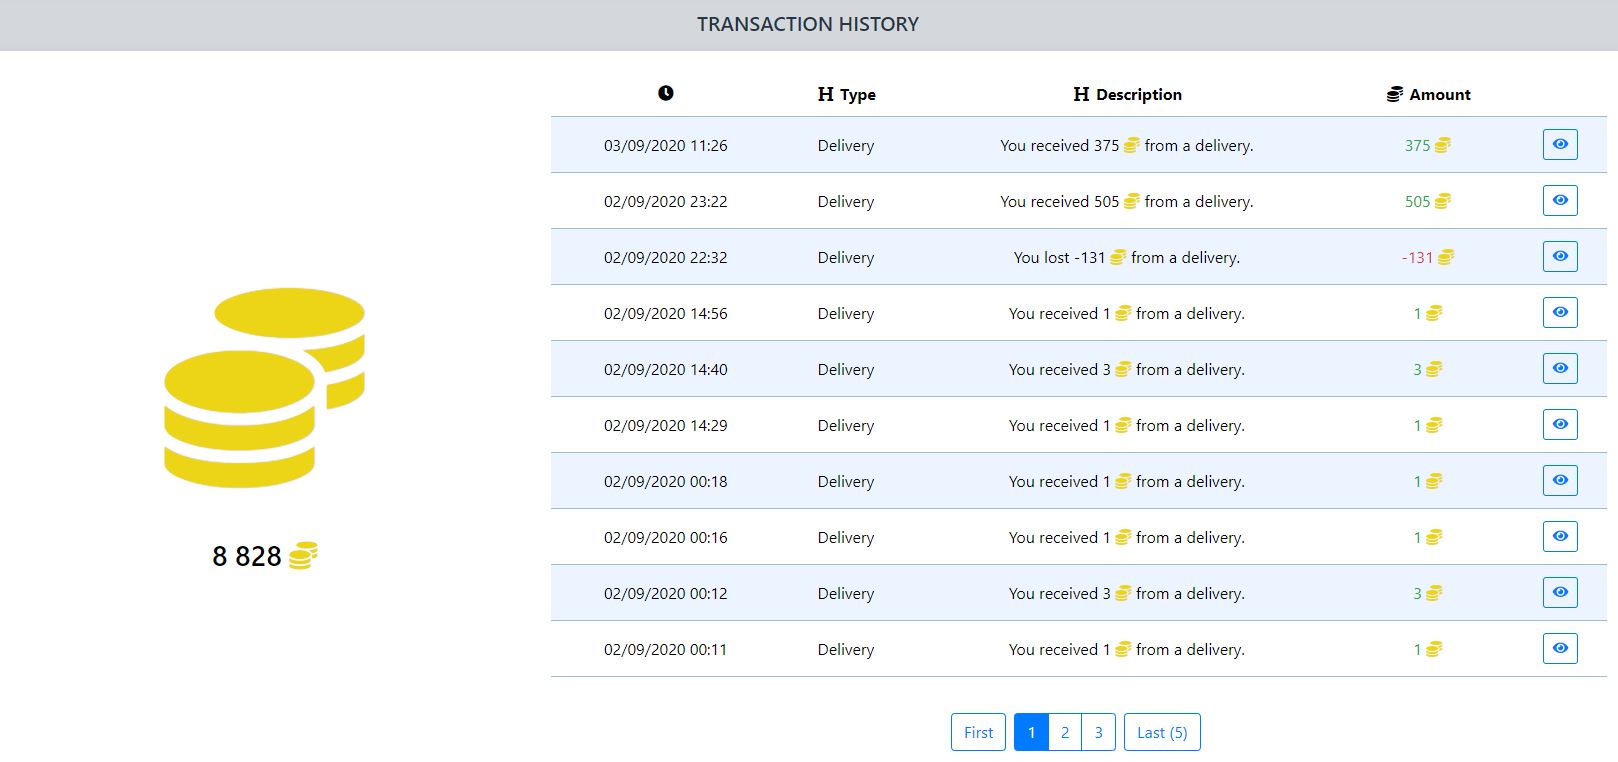Image resolution: width=1618 pixels, height=762 pixels.
Task: Click eye icon for 02/09/2020 00:16 row
Action: pyautogui.click(x=1559, y=537)
